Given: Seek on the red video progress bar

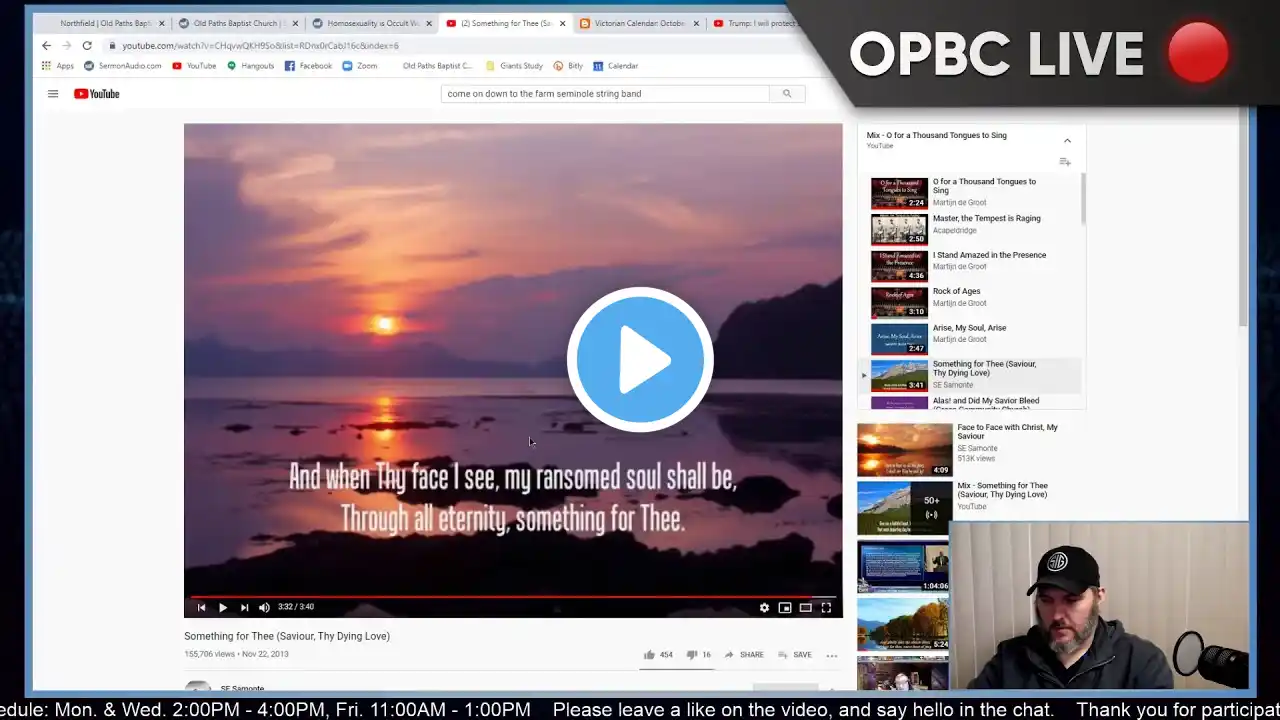Looking at the screenshot, I should 513,596.
